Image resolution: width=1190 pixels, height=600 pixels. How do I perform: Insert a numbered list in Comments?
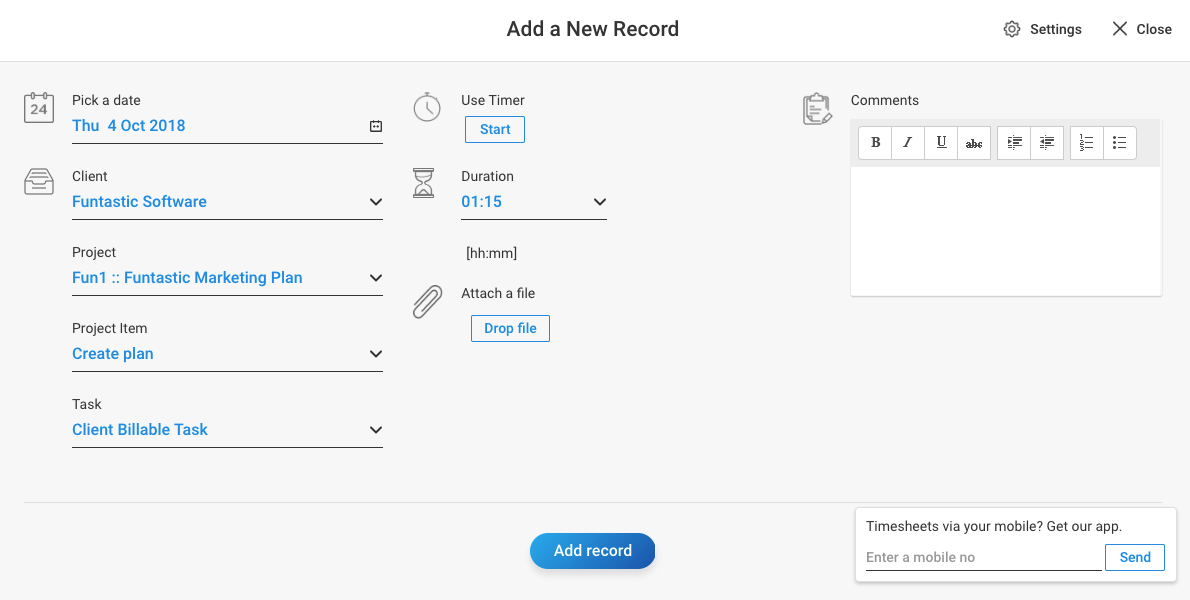click(x=1087, y=143)
